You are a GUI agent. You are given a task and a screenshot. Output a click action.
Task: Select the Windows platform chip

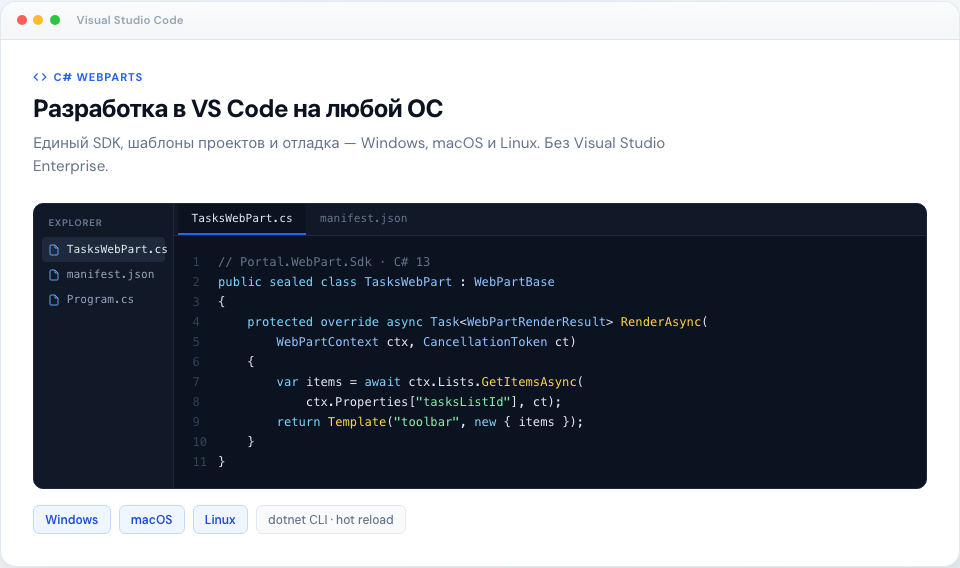pos(72,520)
